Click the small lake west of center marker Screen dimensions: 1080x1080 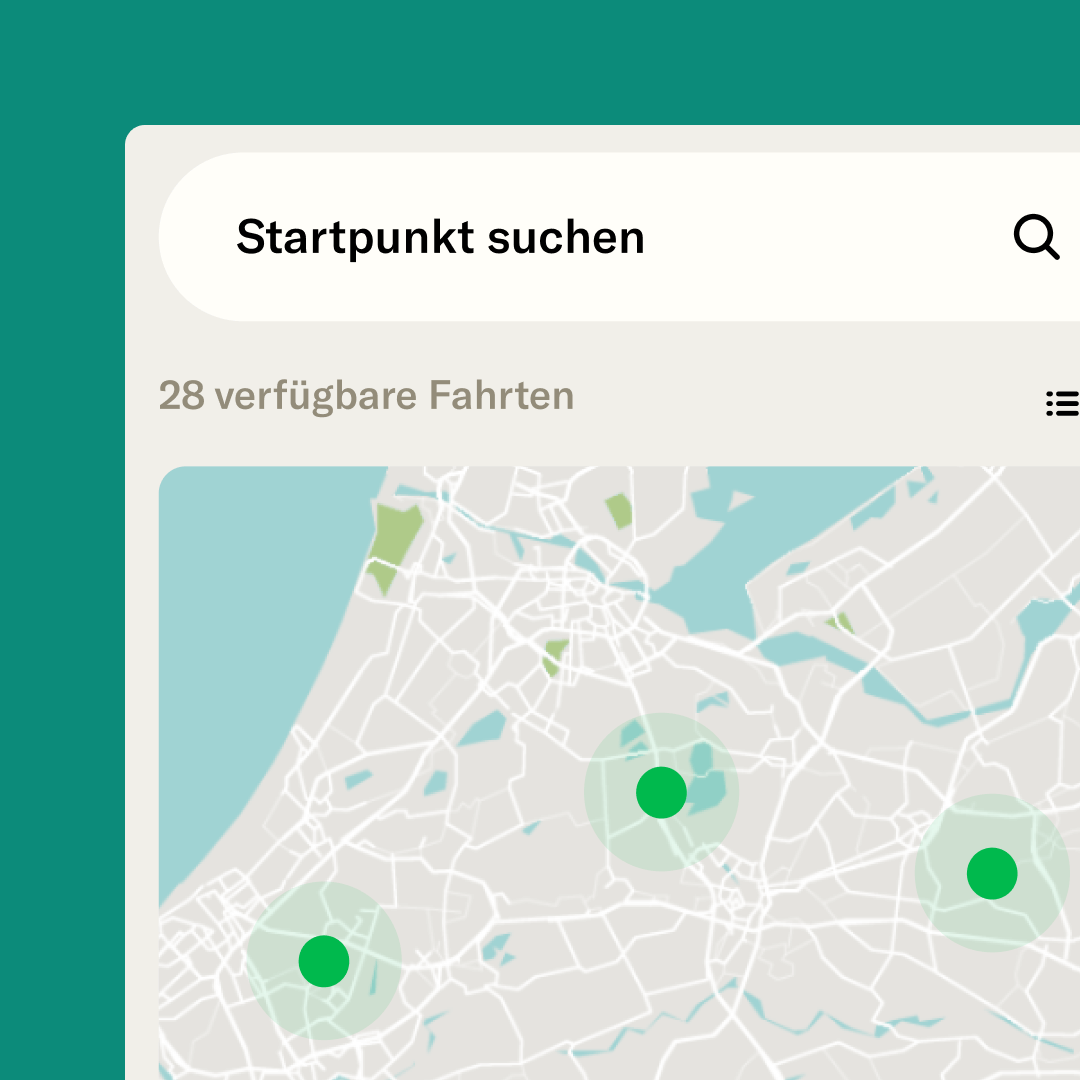pyautogui.click(x=482, y=728)
